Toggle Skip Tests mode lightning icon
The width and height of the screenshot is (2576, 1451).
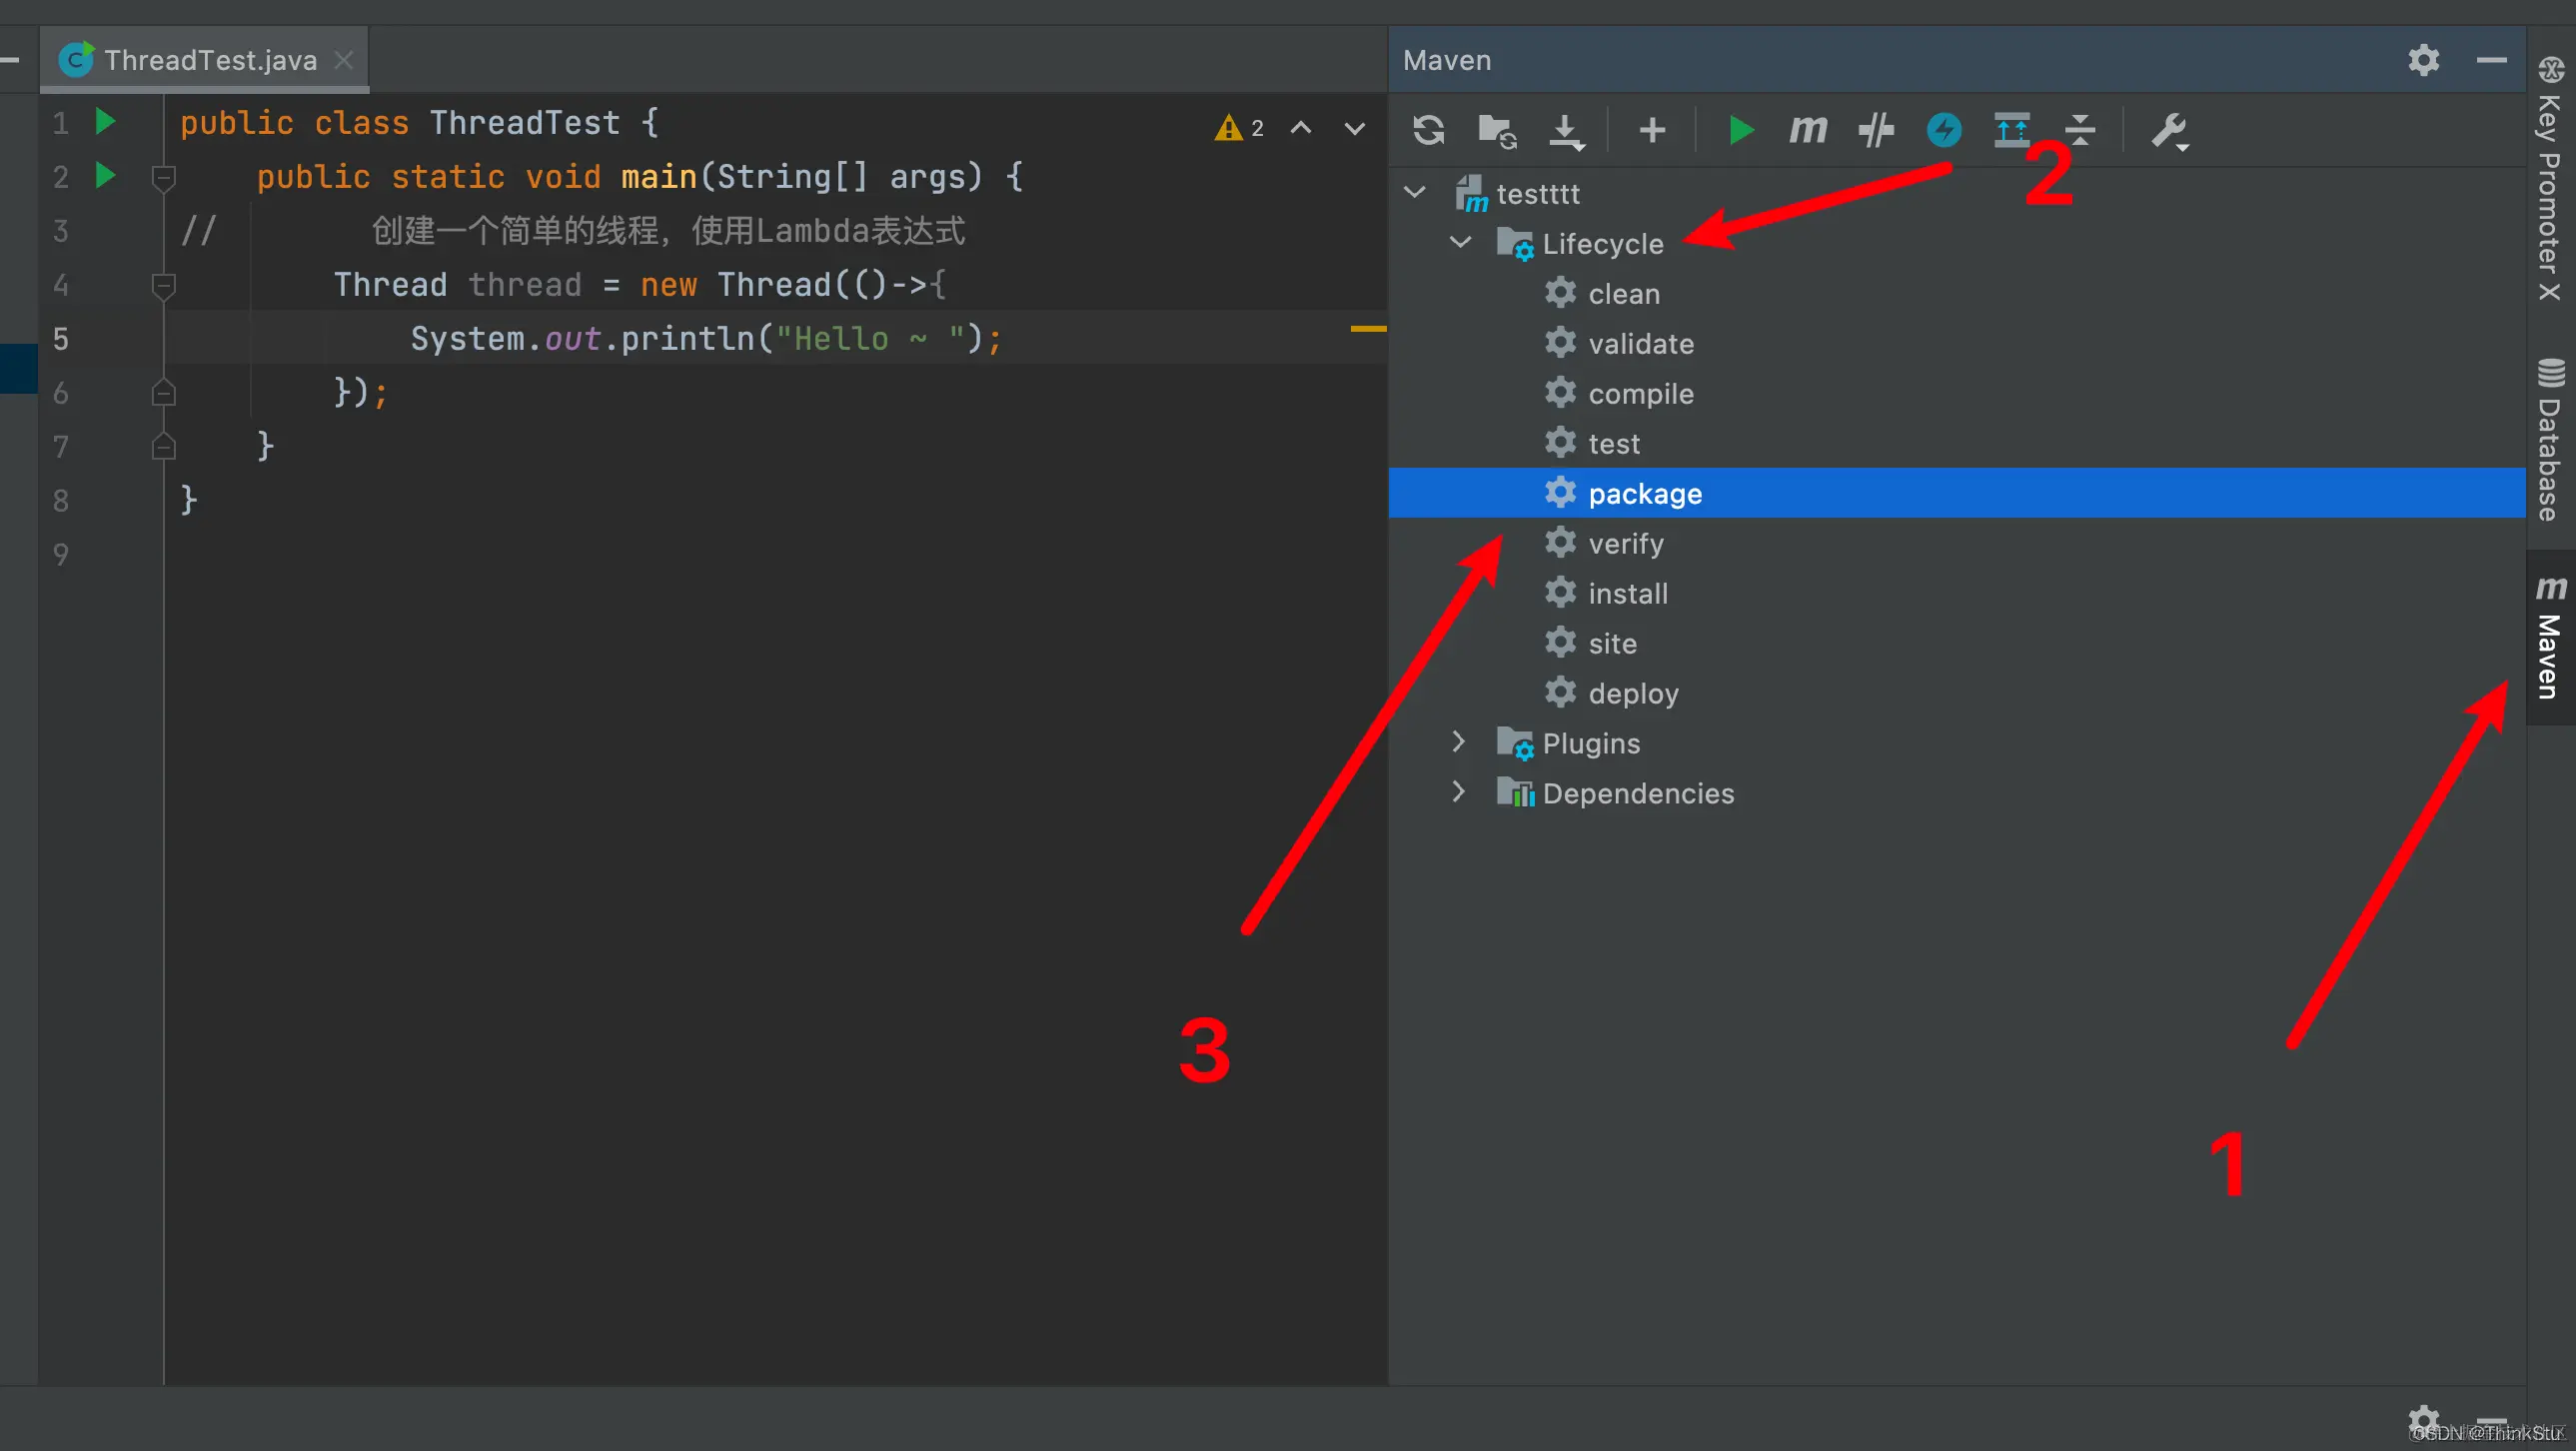tap(1944, 130)
